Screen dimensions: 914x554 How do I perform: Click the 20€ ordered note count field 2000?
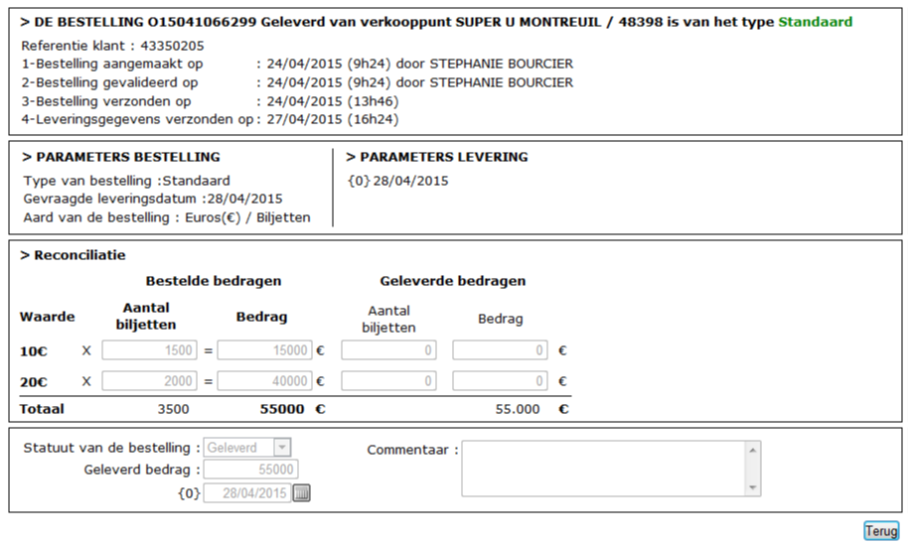point(149,381)
